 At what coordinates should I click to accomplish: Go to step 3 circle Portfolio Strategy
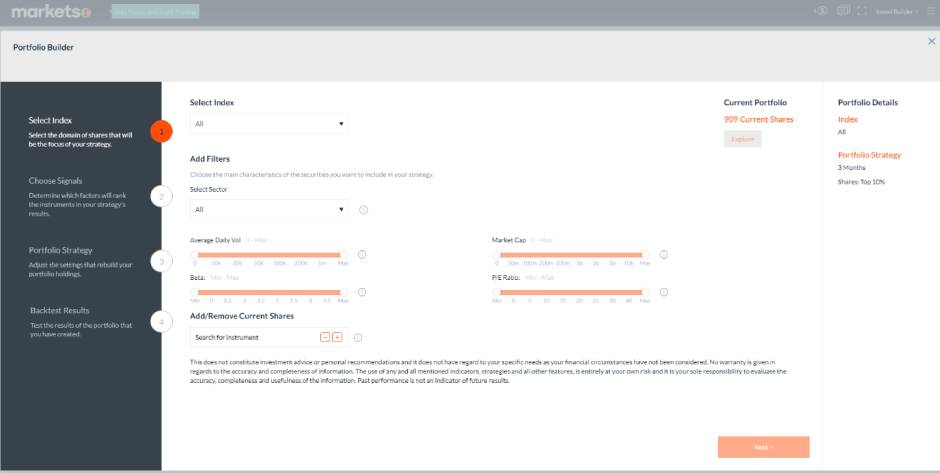pyautogui.click(x=161, y=261)
